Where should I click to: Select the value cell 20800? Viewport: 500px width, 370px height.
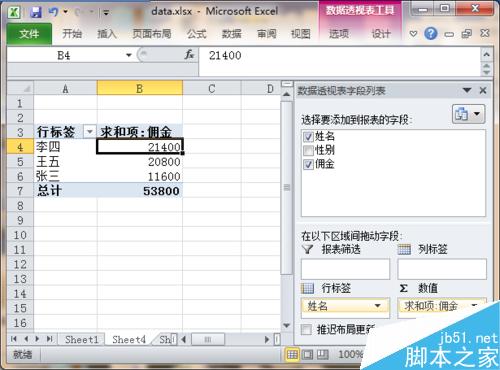[x=140, y=162]
